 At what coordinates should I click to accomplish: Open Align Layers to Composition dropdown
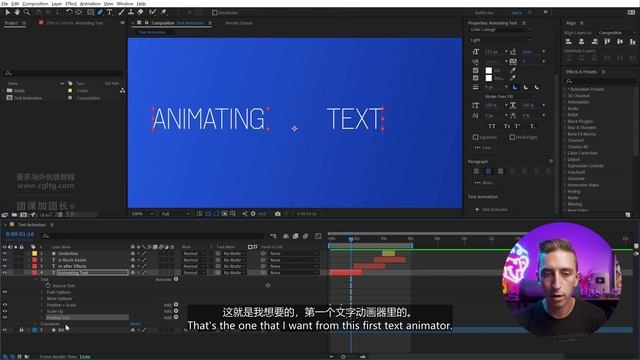(617, 33)
